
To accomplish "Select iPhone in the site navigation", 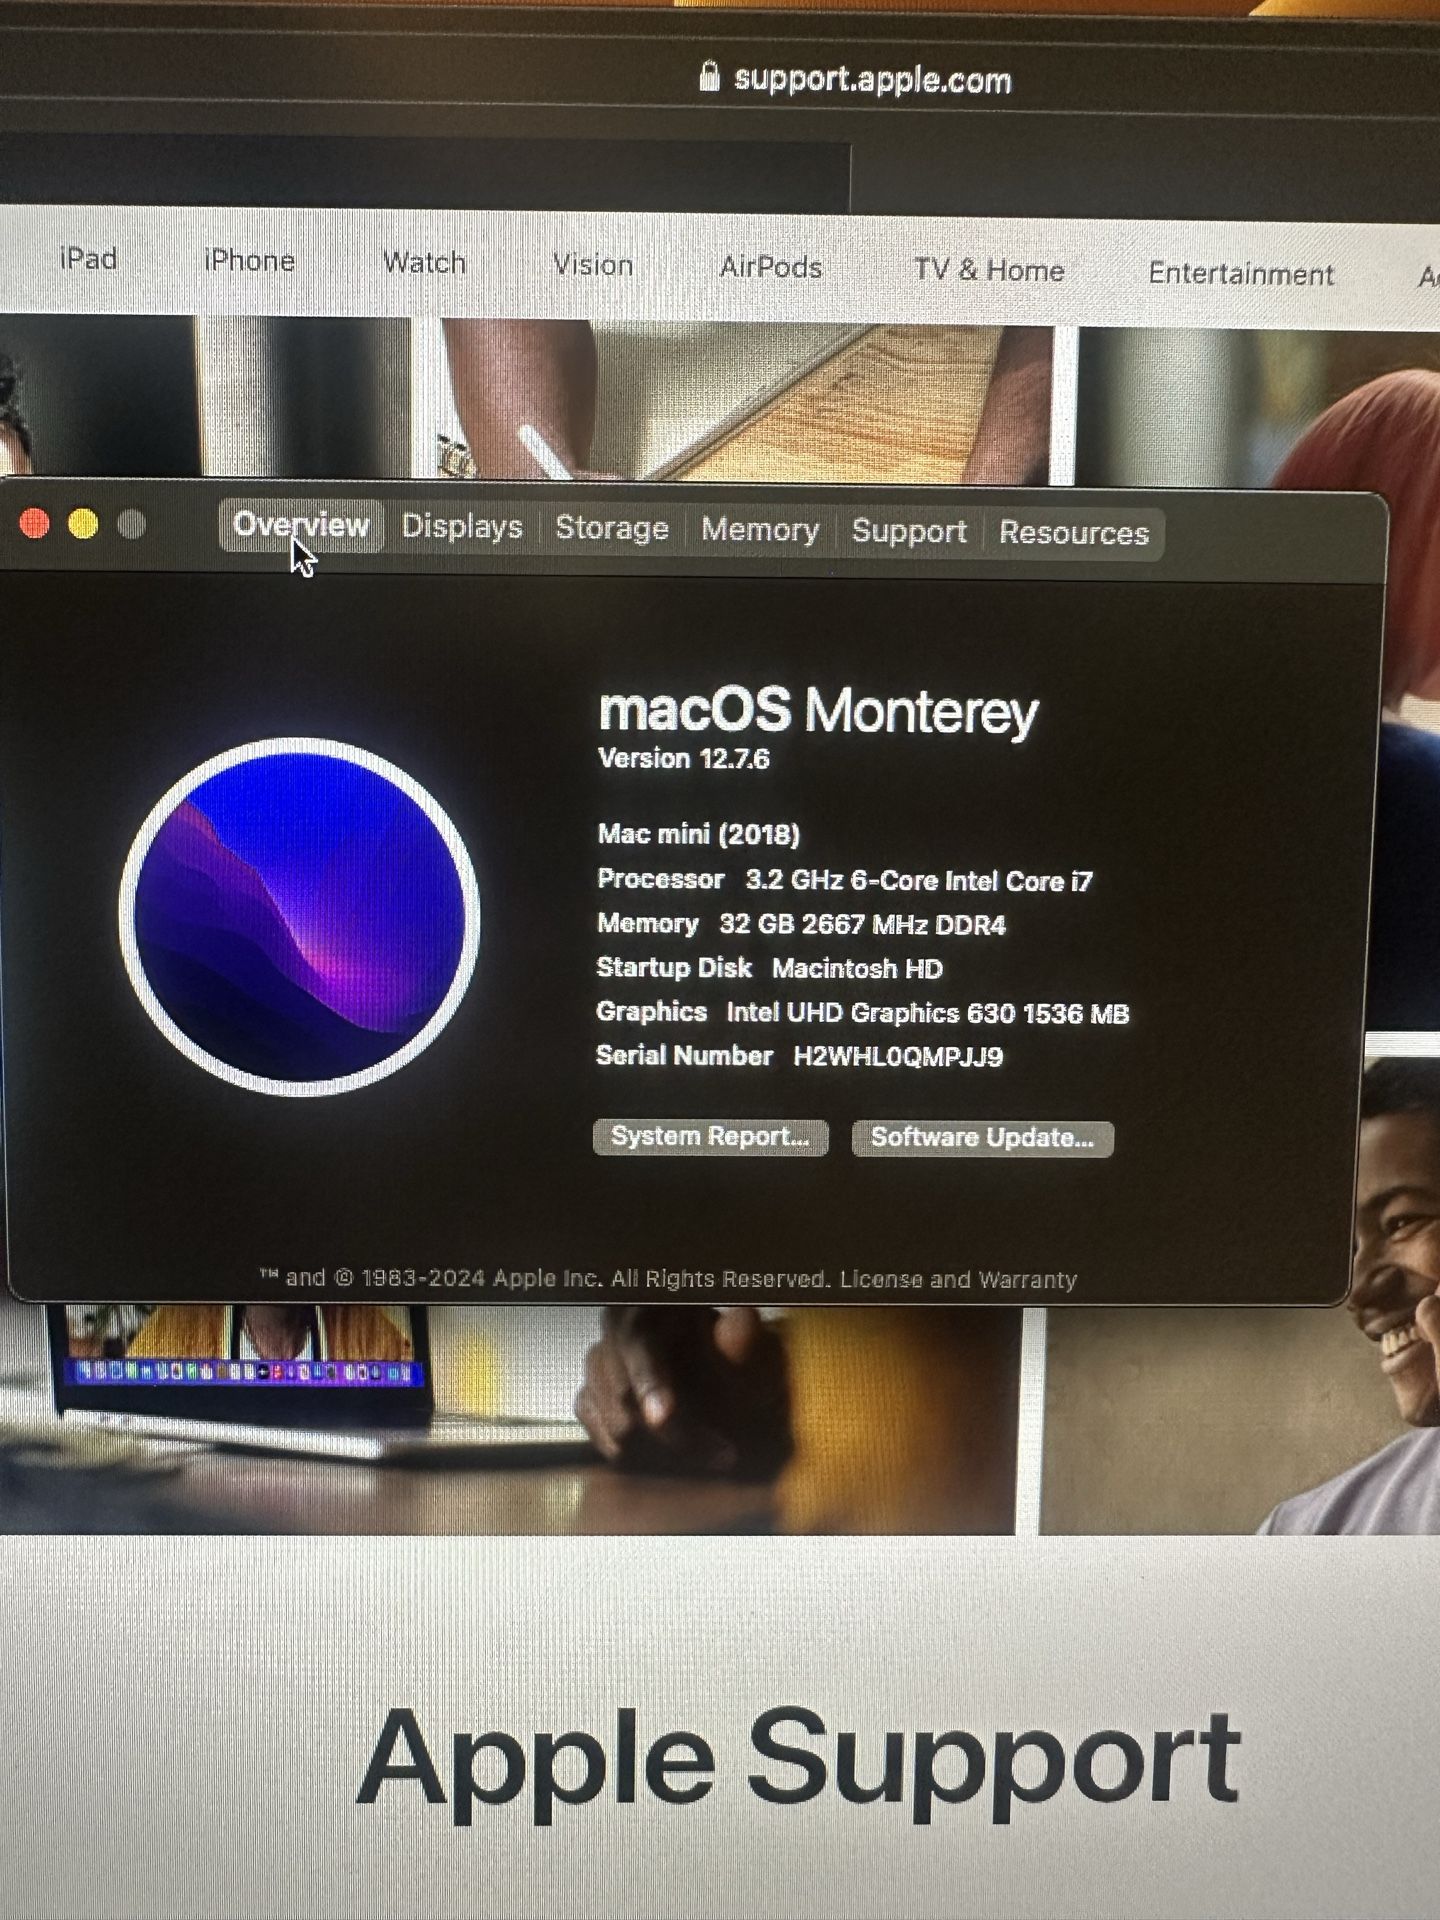I will pyautogui.click(x=249, y=261).
